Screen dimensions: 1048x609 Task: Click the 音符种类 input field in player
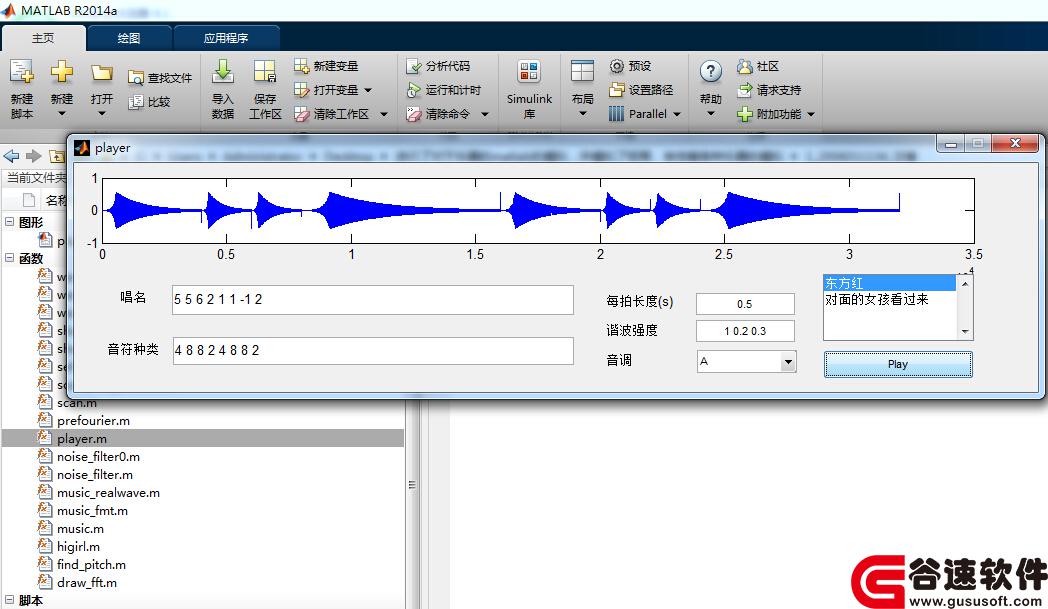(372, 350)
